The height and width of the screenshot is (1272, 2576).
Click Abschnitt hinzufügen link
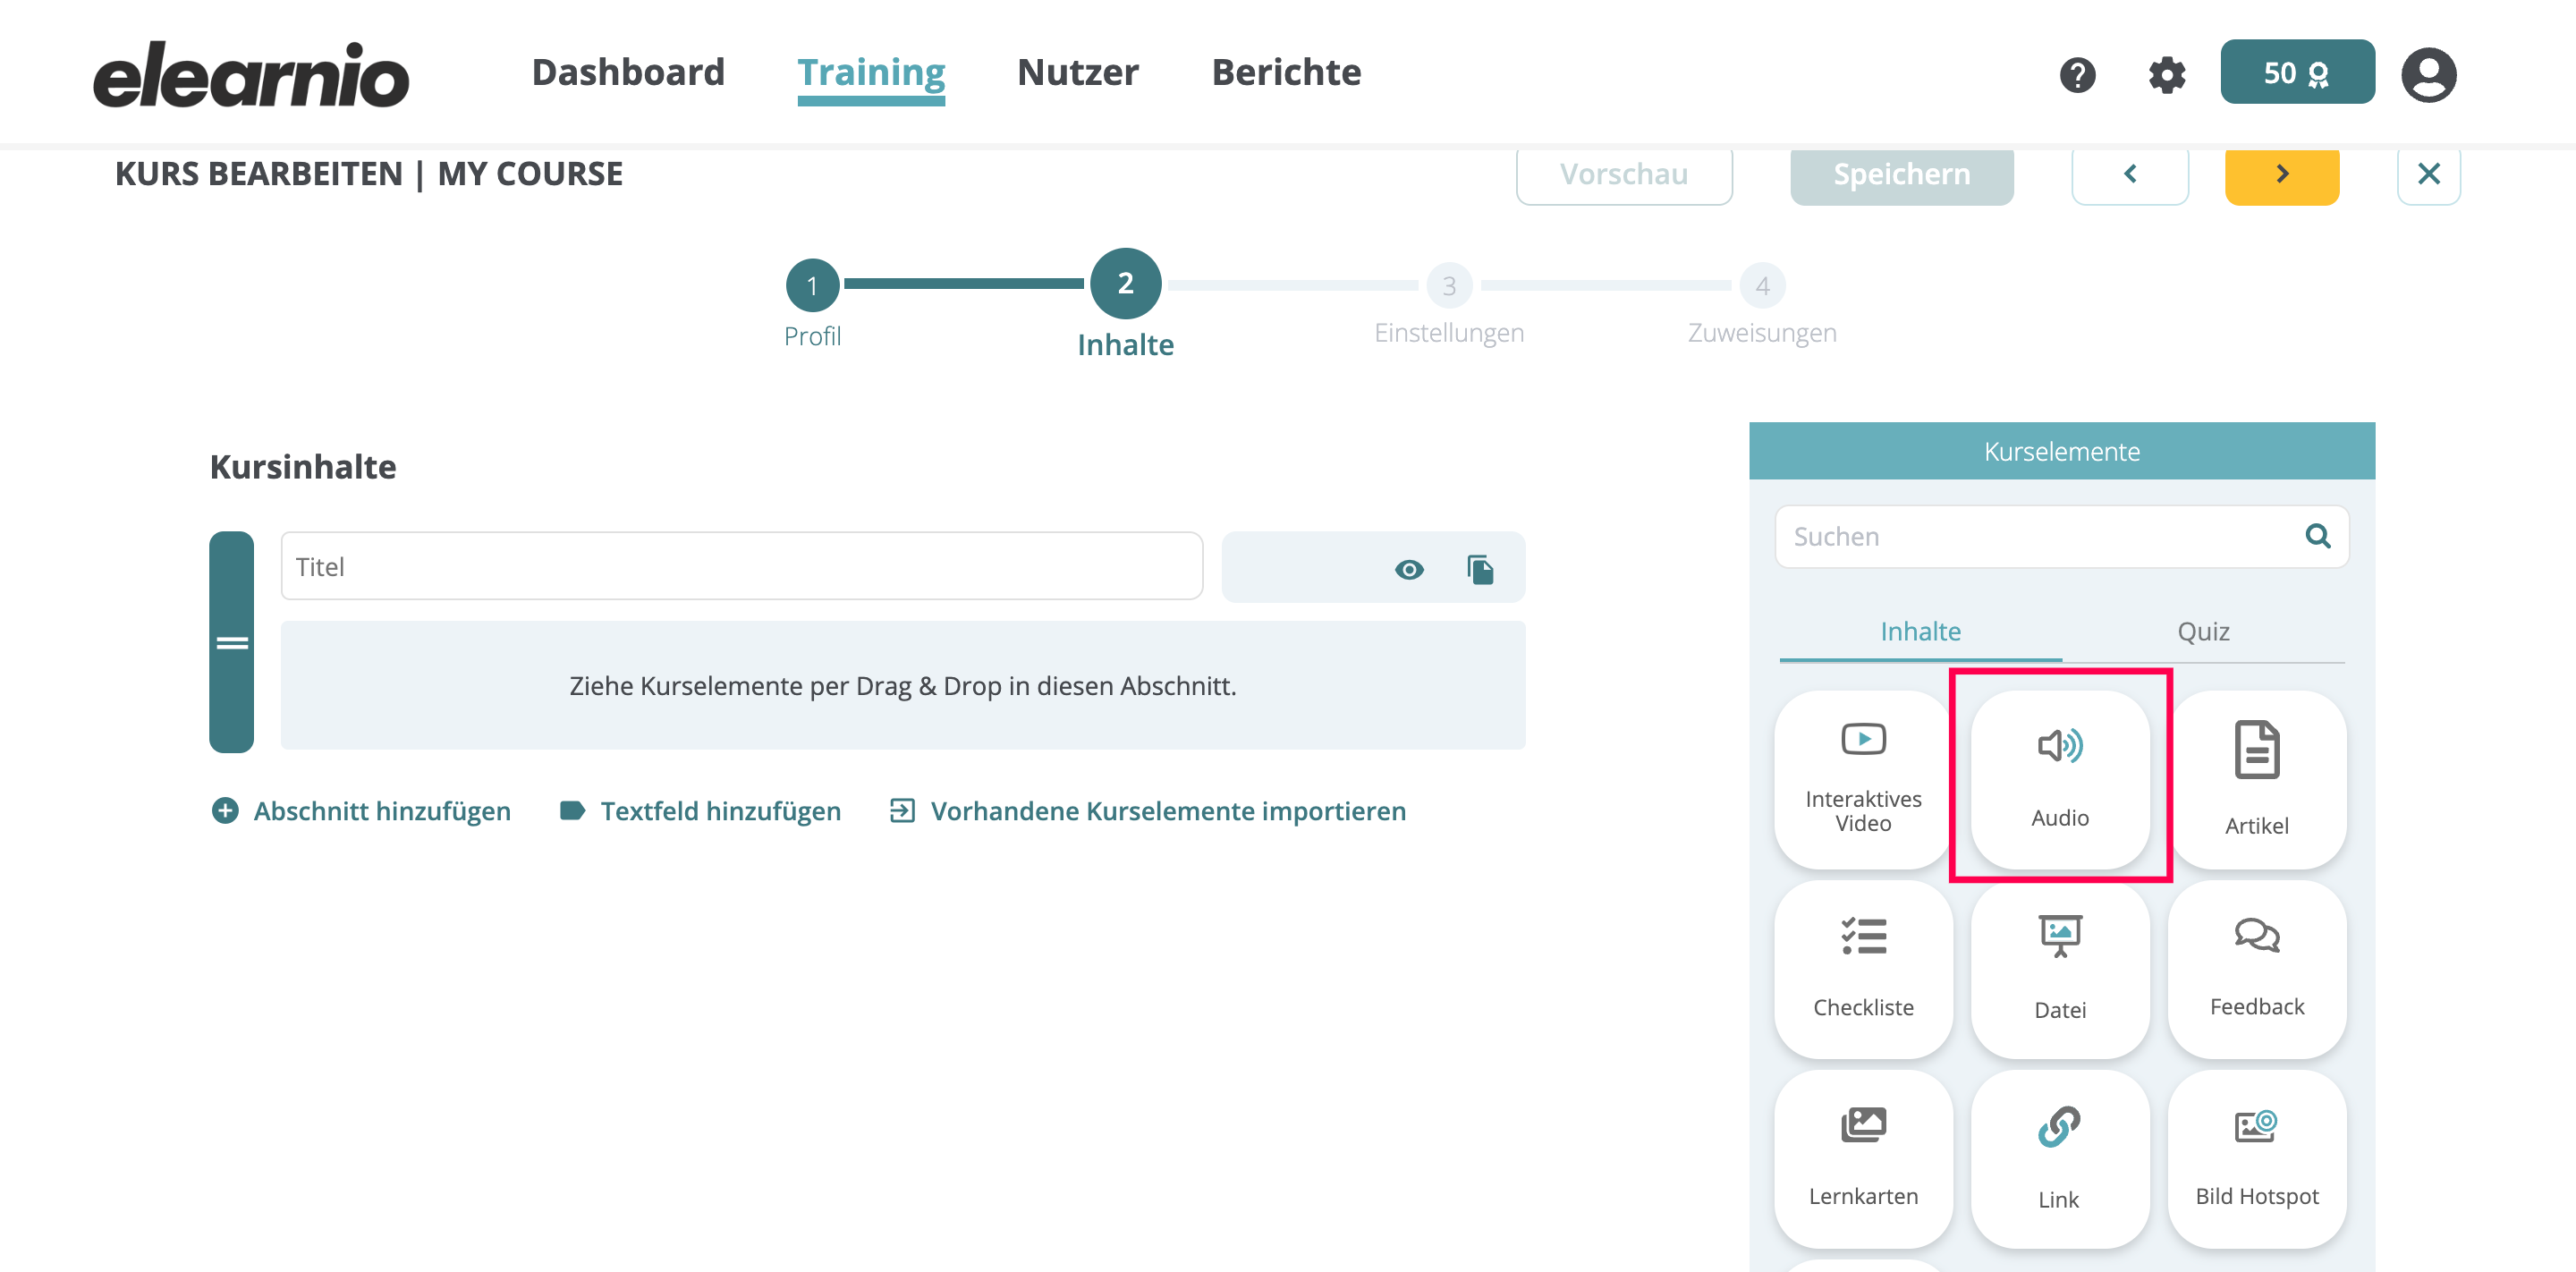pyautogui.click(x=361, y=810)
